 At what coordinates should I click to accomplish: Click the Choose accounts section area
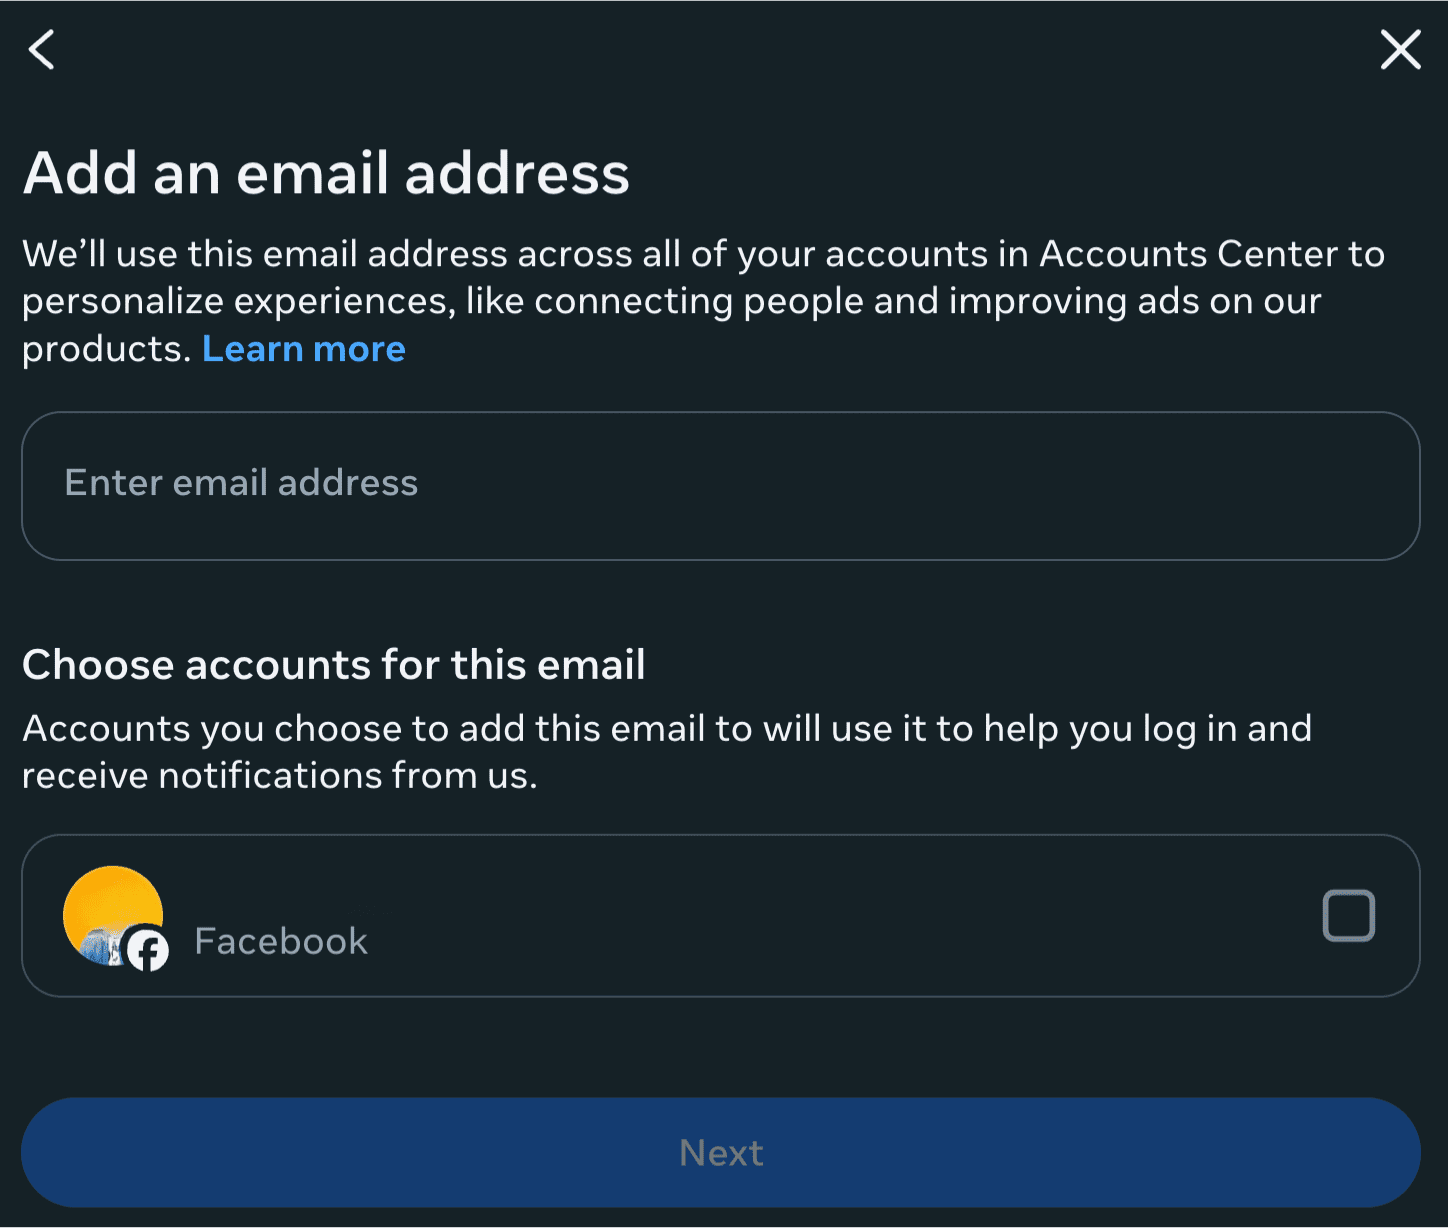click(x=334, y=664)
